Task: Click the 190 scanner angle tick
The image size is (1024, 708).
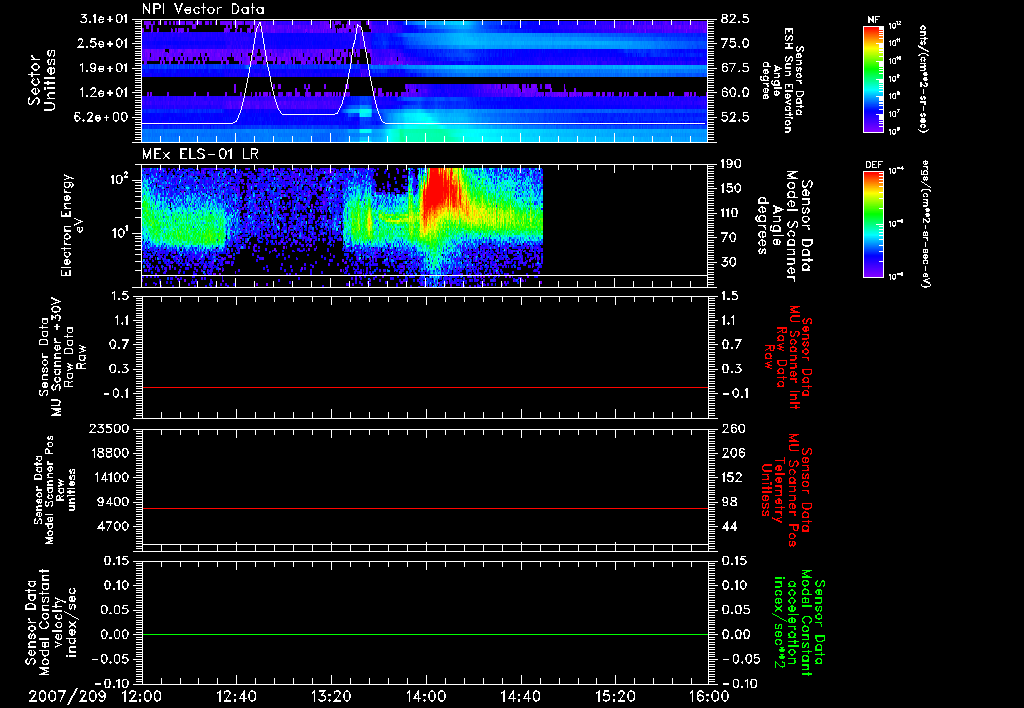Action: coord(732,164)
